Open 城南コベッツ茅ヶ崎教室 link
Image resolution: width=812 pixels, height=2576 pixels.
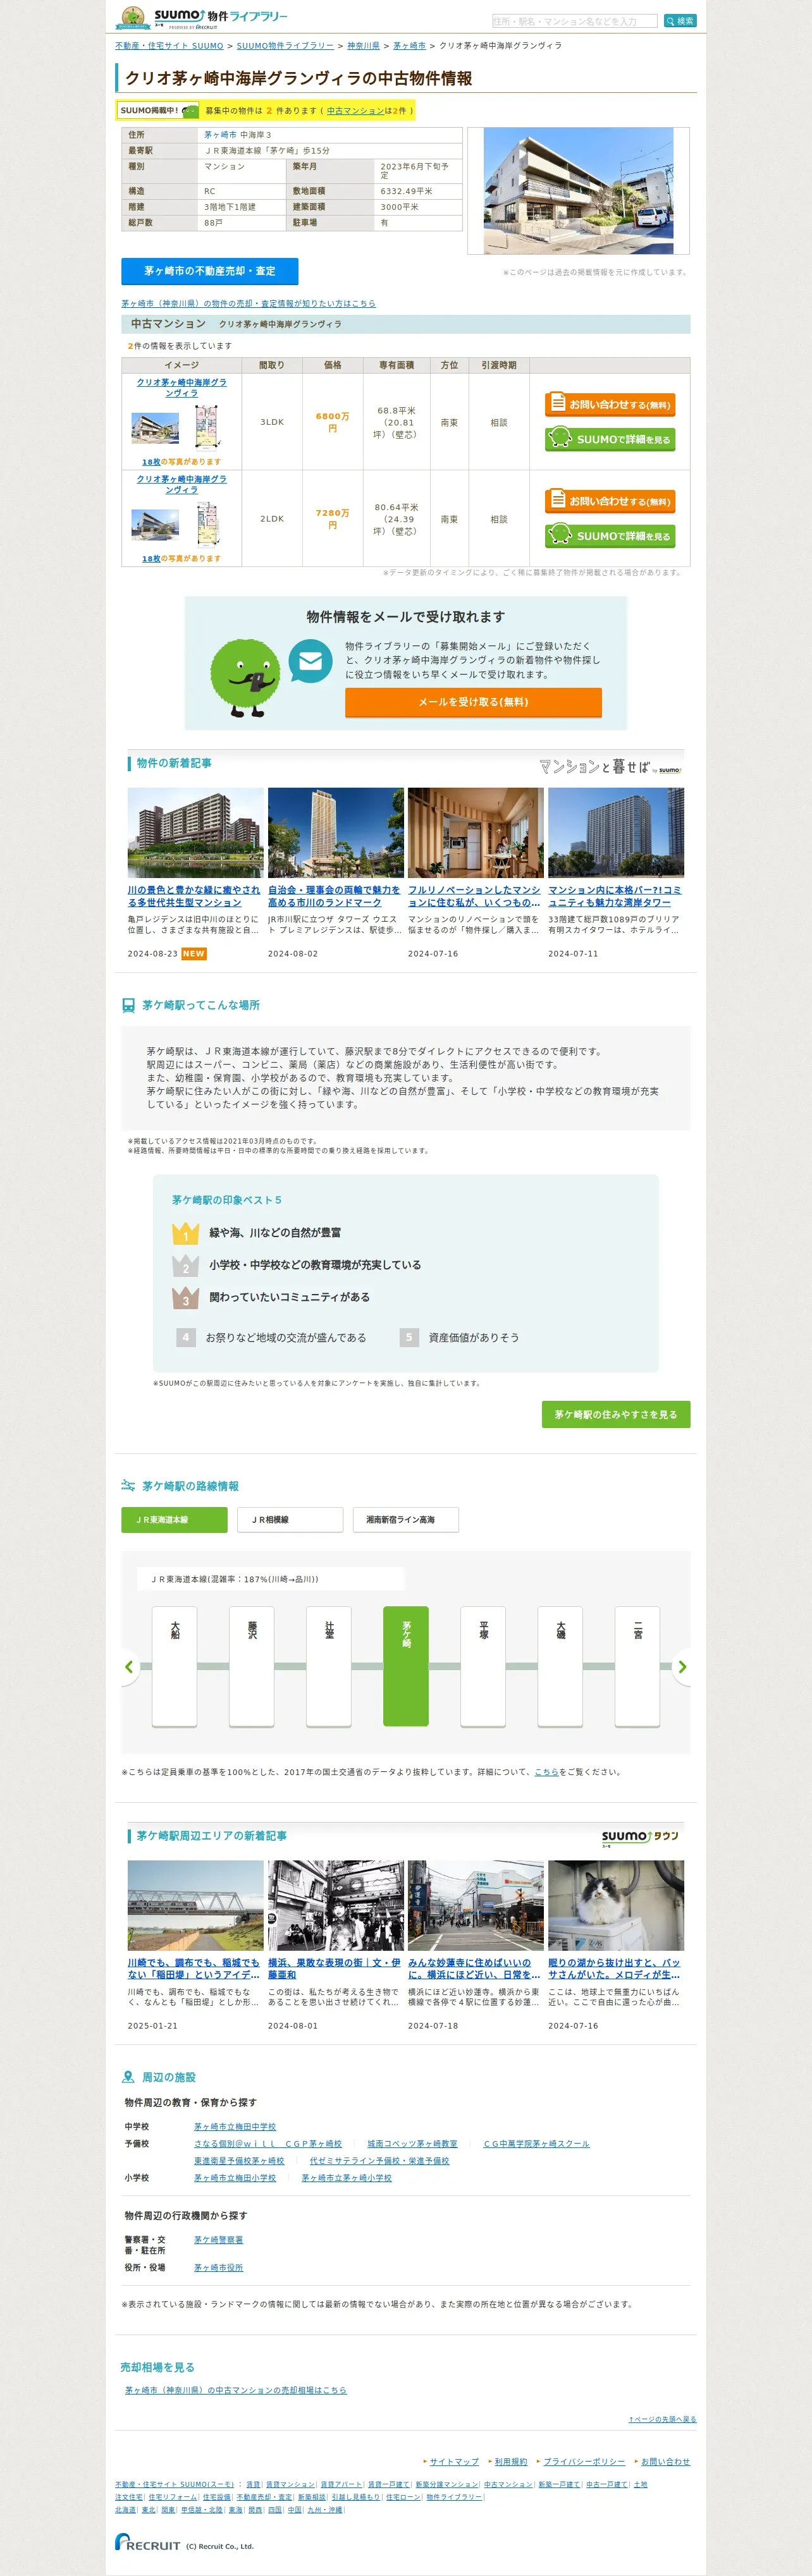pos(412,2143)
